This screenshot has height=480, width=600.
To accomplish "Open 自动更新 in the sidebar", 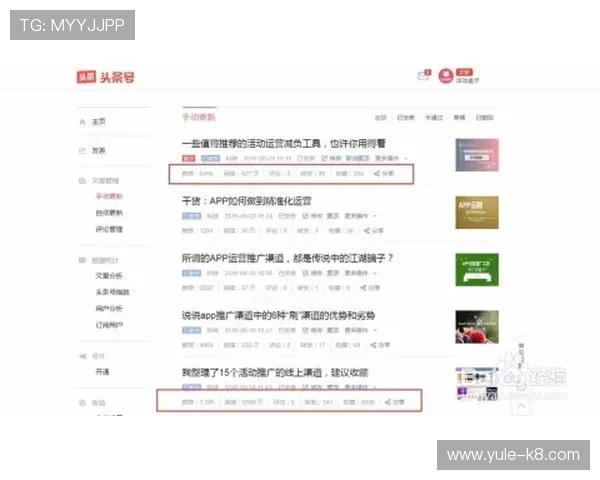I will pyautogui.click(x=109, y=213).
